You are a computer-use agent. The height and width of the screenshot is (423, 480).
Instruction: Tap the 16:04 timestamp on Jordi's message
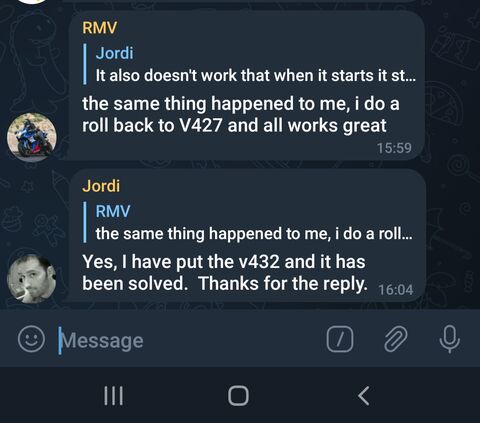[396, 290]
